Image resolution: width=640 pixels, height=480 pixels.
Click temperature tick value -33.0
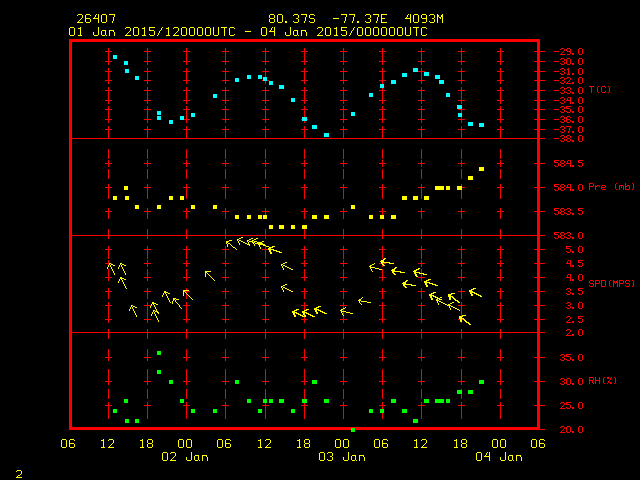(569, 91)
